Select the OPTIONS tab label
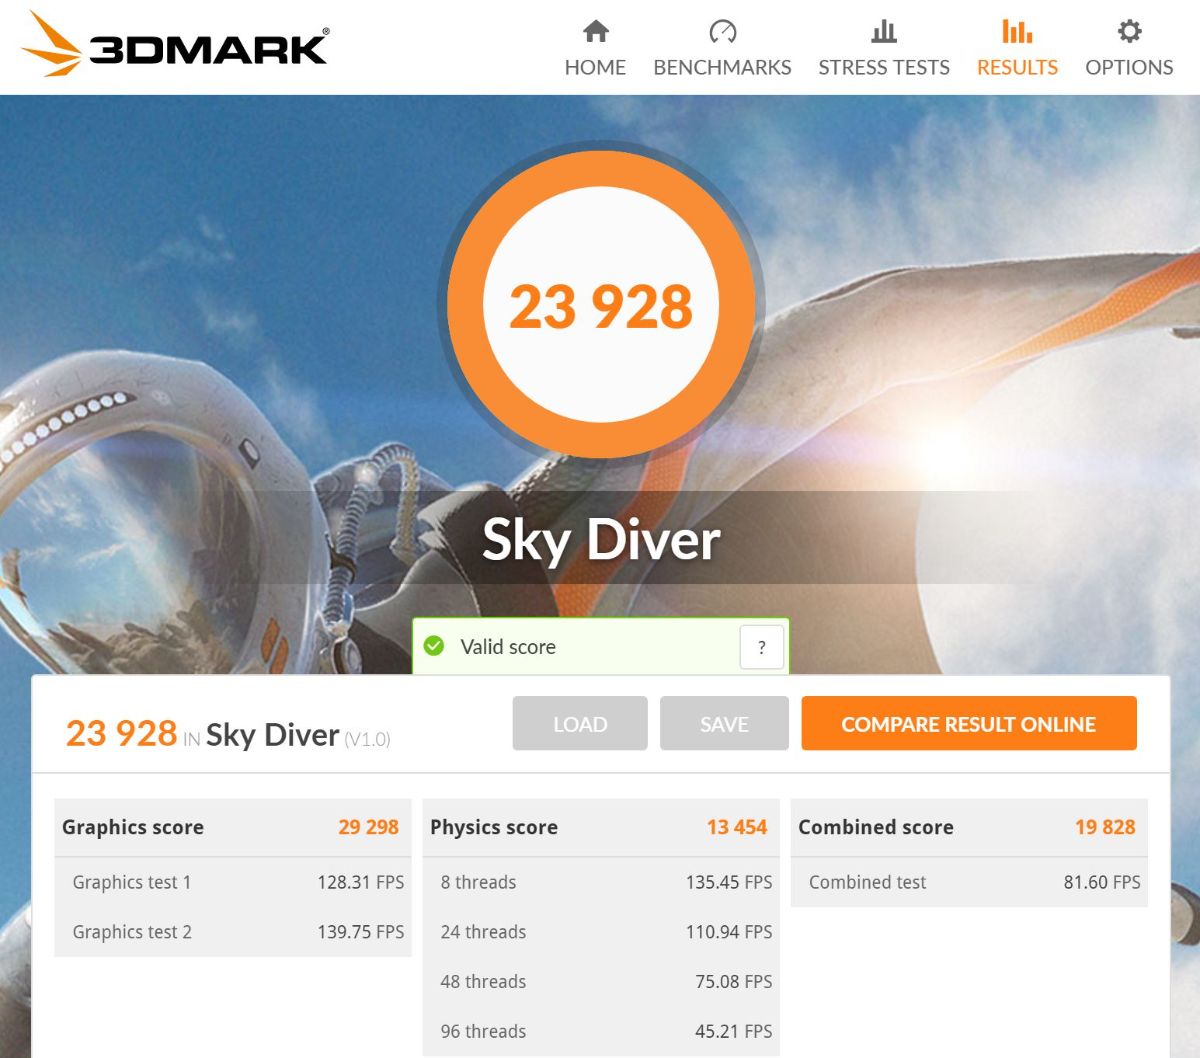The height and width of the screenshot is (1058, 1200). click(1129, 67)
